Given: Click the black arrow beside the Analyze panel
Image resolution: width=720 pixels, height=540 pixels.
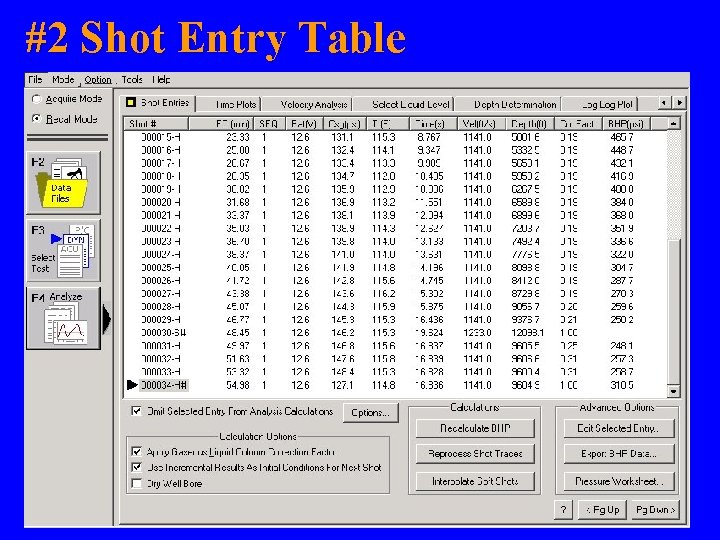Looking at the screenshot, I should tap(107, 319).
